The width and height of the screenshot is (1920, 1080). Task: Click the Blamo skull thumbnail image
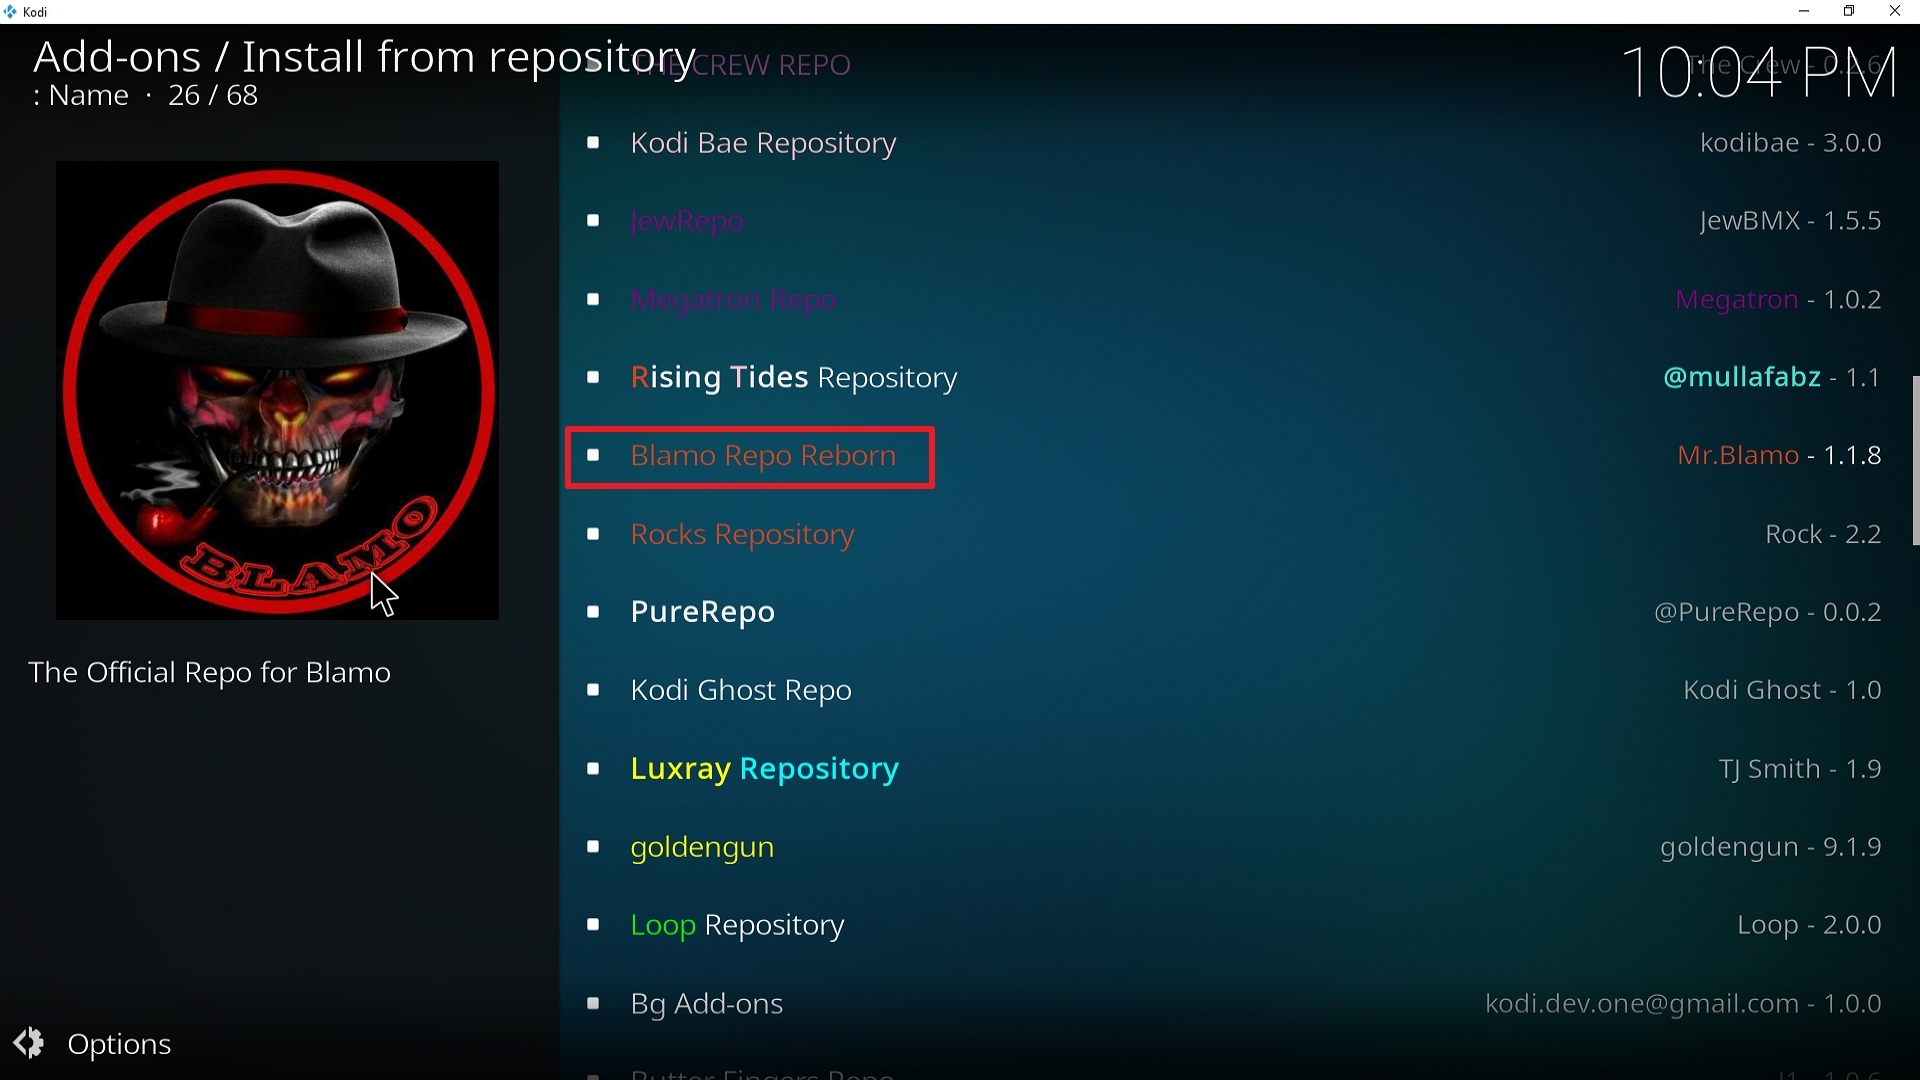coord(277,390)
